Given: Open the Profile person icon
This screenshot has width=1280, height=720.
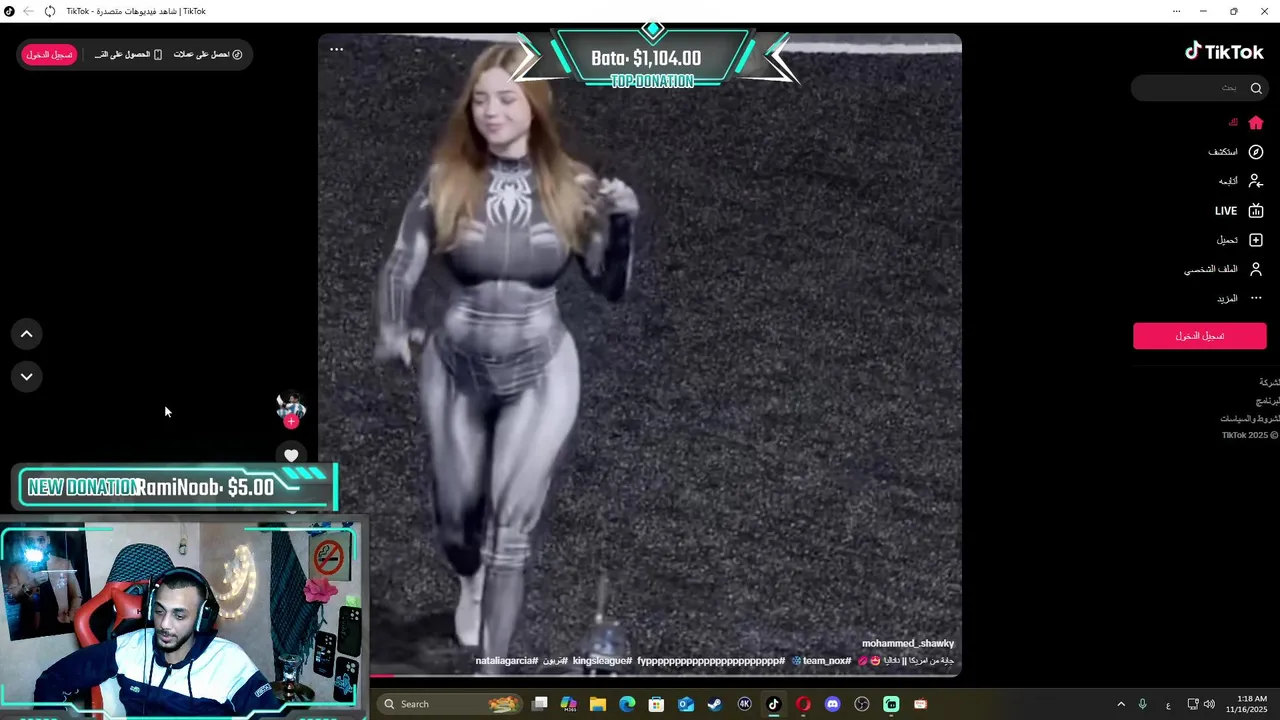Looking at the screenshot, I should 1256,269.
